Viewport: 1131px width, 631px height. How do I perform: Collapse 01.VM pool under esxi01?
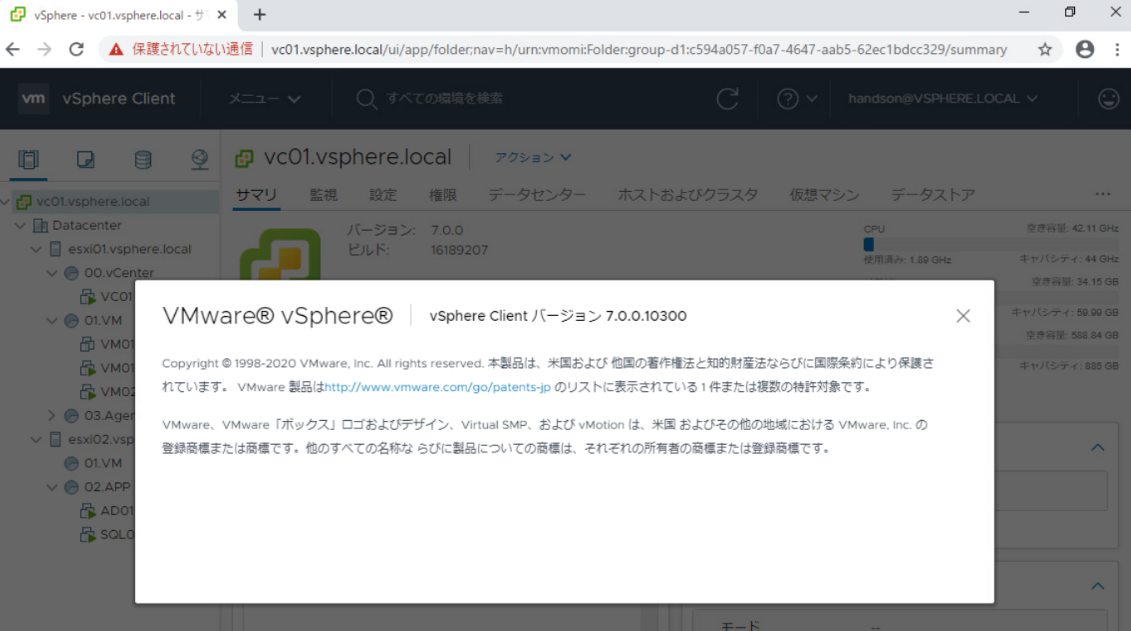[x=52, y=321]
